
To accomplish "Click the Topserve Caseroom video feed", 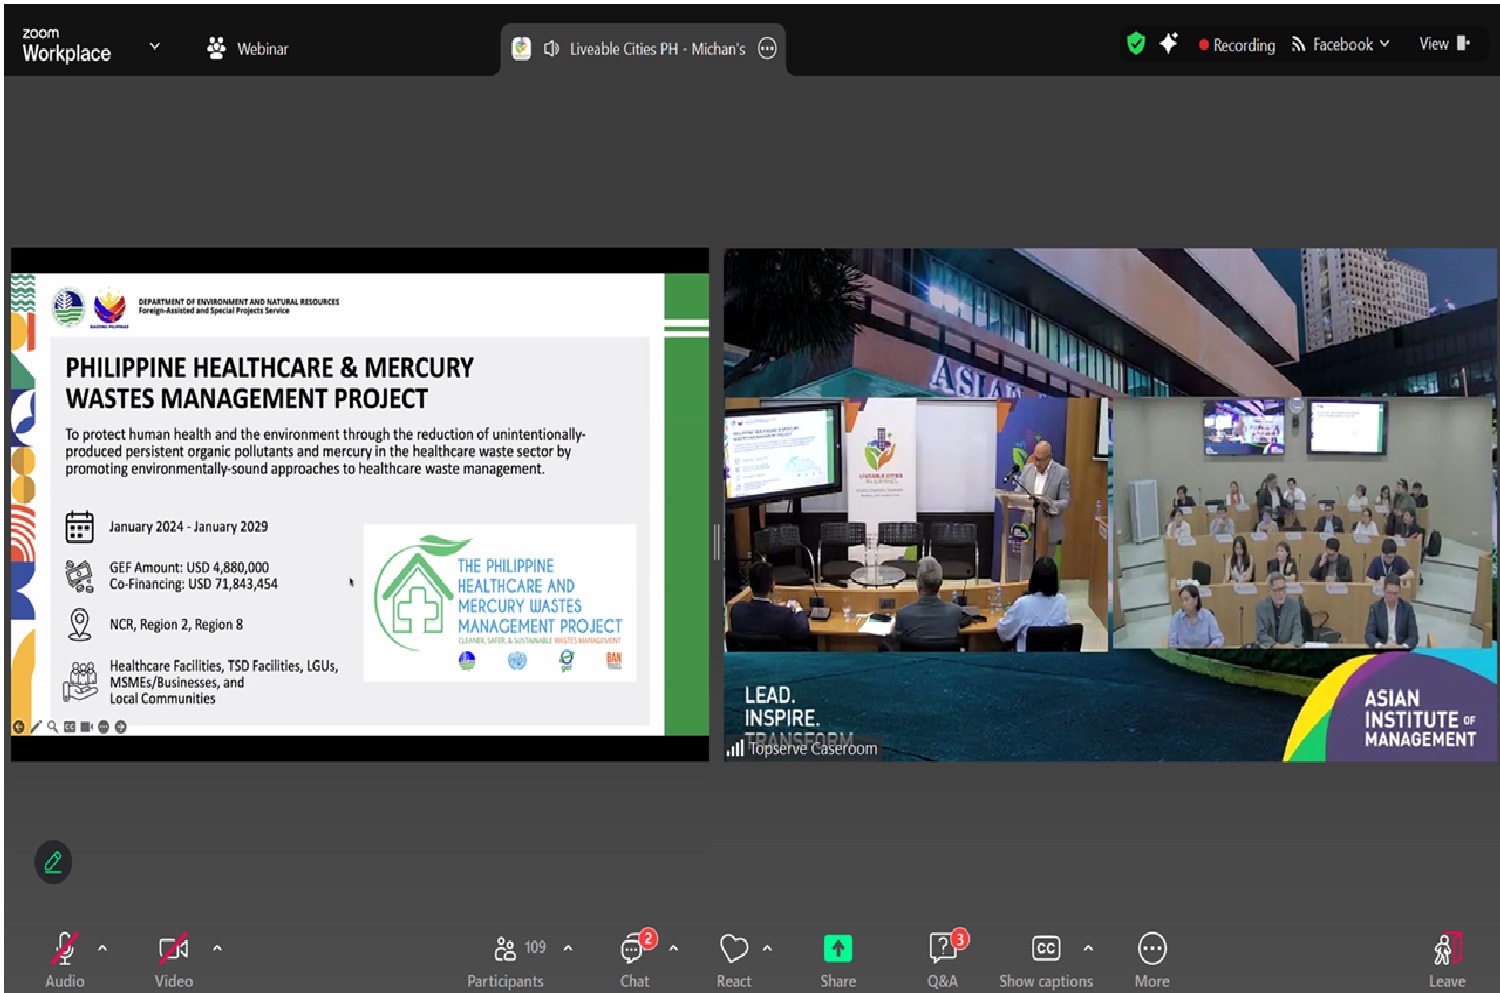I will (x=1110, y=504).
